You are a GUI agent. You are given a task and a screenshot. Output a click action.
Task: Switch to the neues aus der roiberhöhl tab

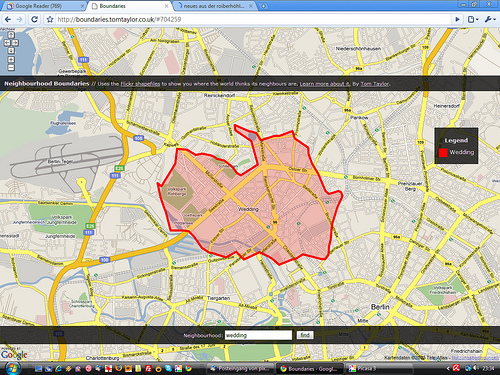215,6
